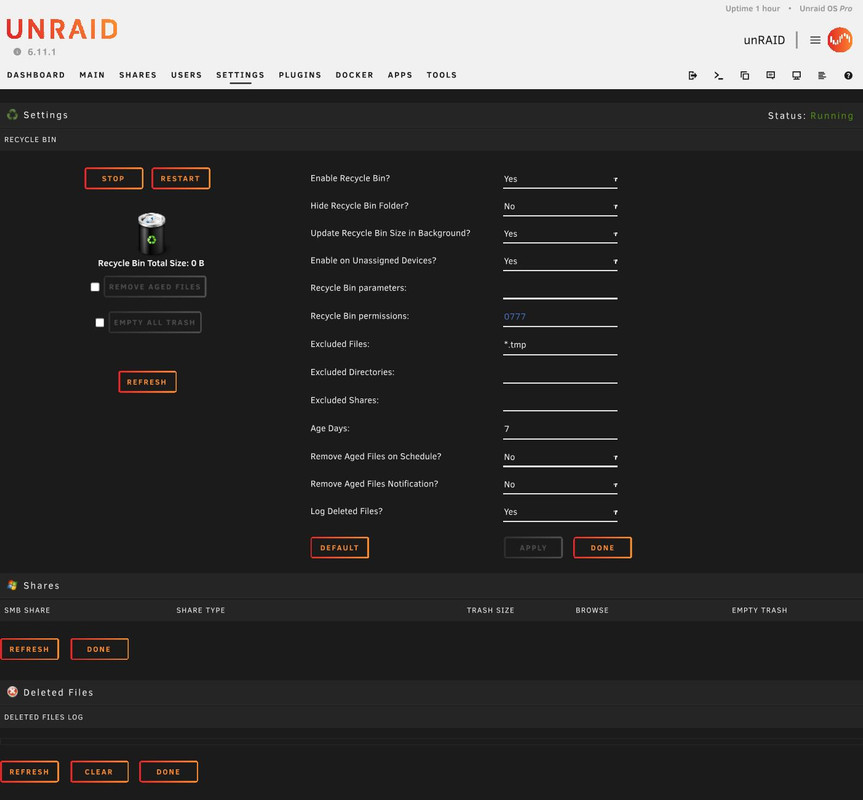
Task: Click the green recycle Settings header icon
Action: pos(12,114)
